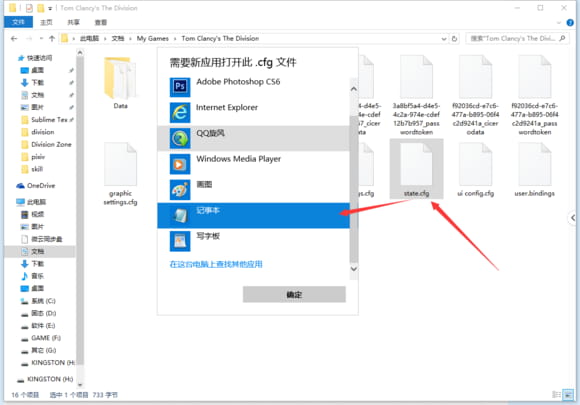
Task: Click the 确定 confirm button
Action: 294,294
